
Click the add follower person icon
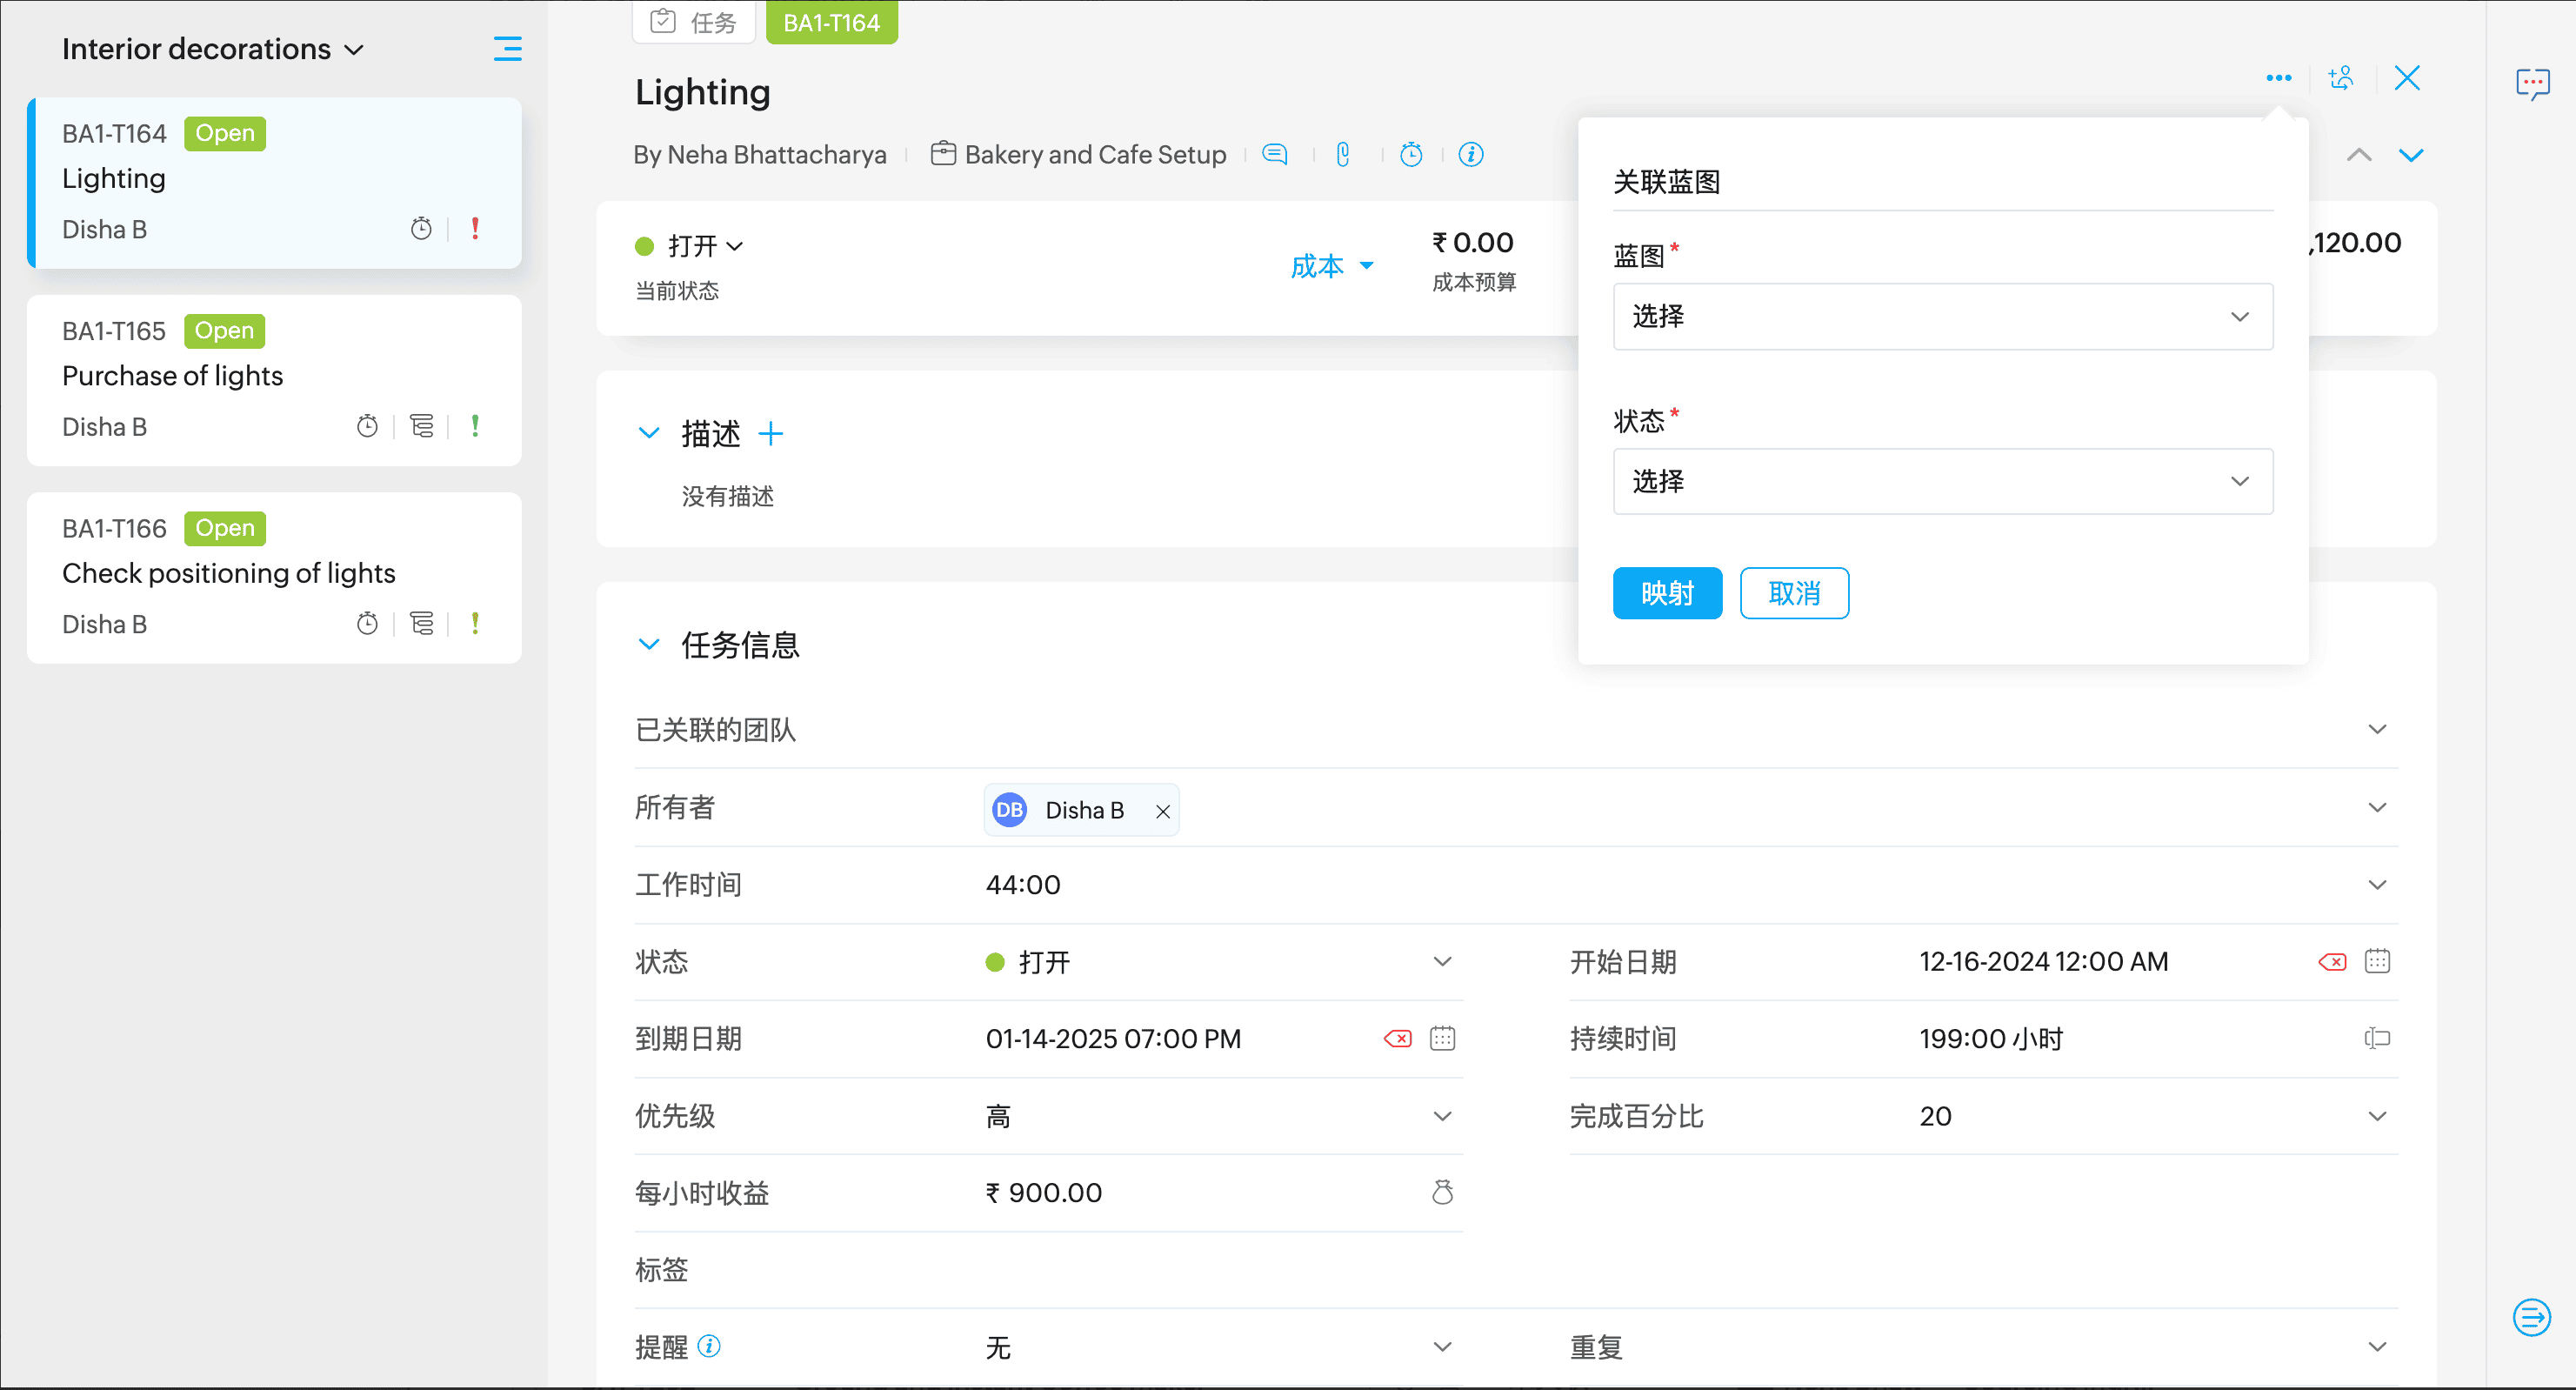2341,78
